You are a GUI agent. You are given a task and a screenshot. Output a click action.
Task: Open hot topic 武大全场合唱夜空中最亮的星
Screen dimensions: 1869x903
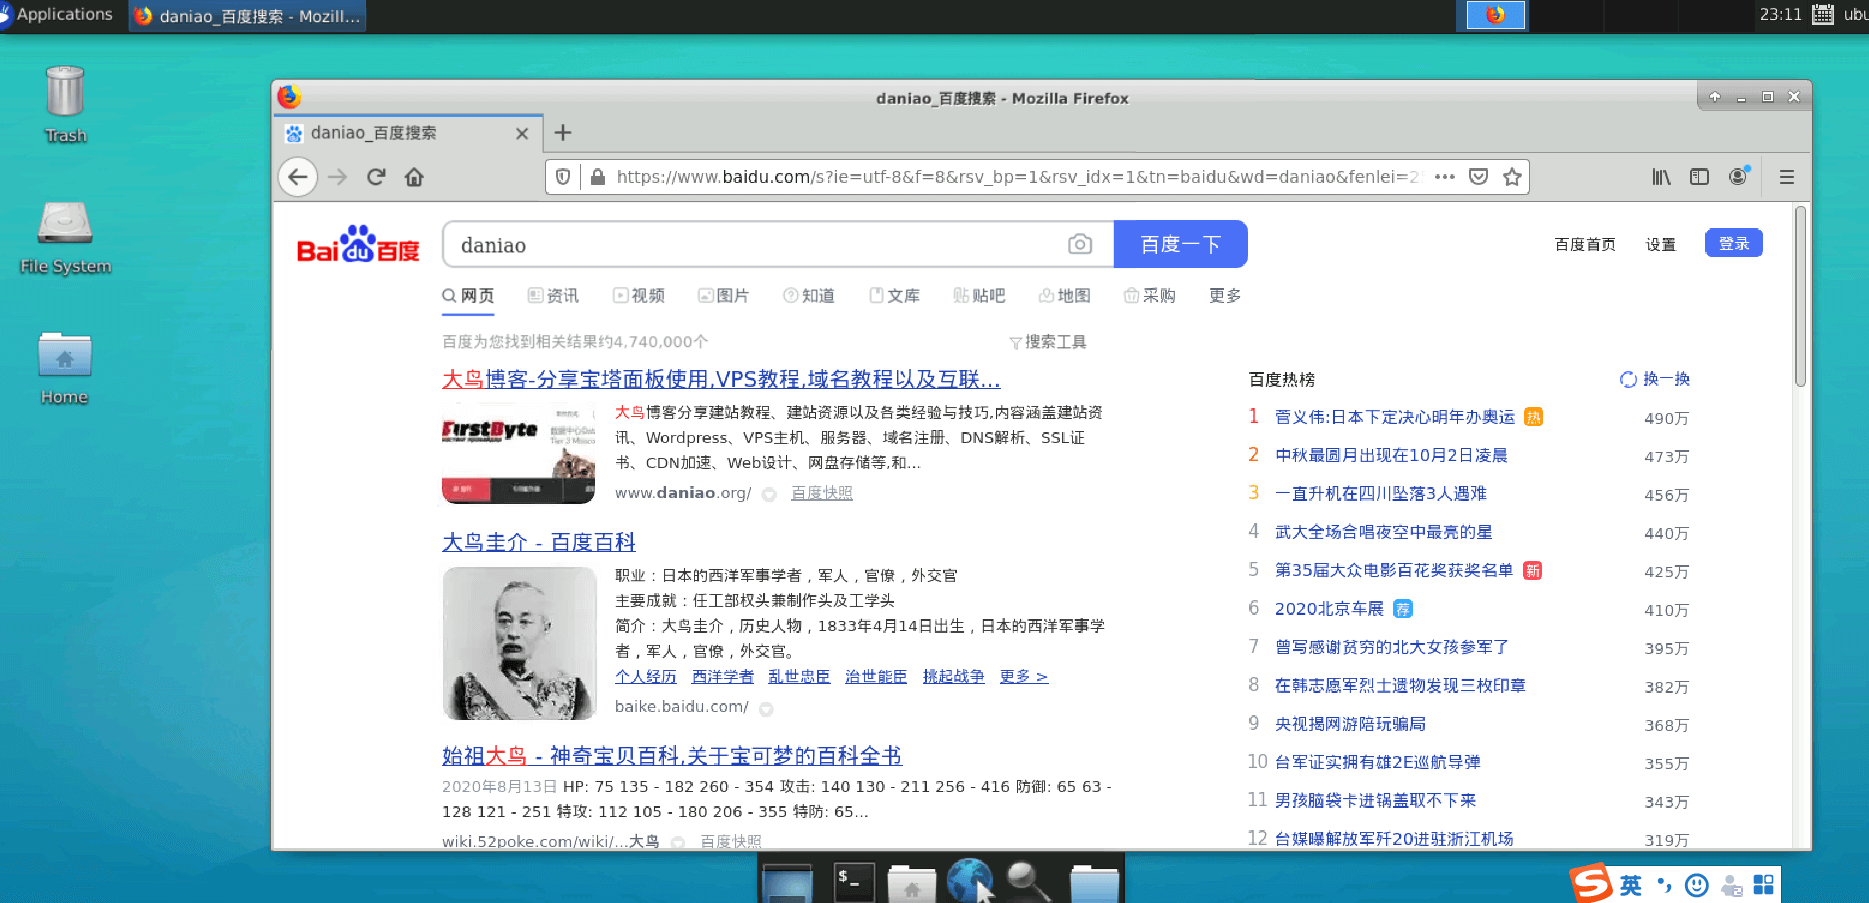[1383, 532]
